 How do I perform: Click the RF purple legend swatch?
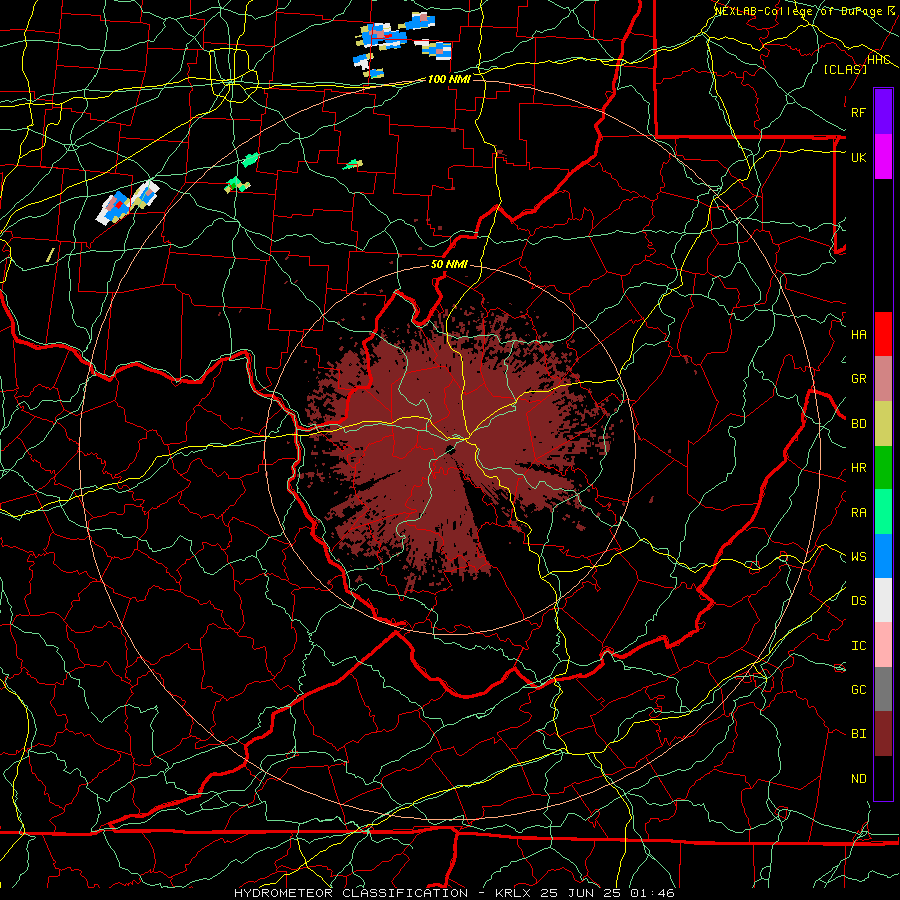coord(883,112)
